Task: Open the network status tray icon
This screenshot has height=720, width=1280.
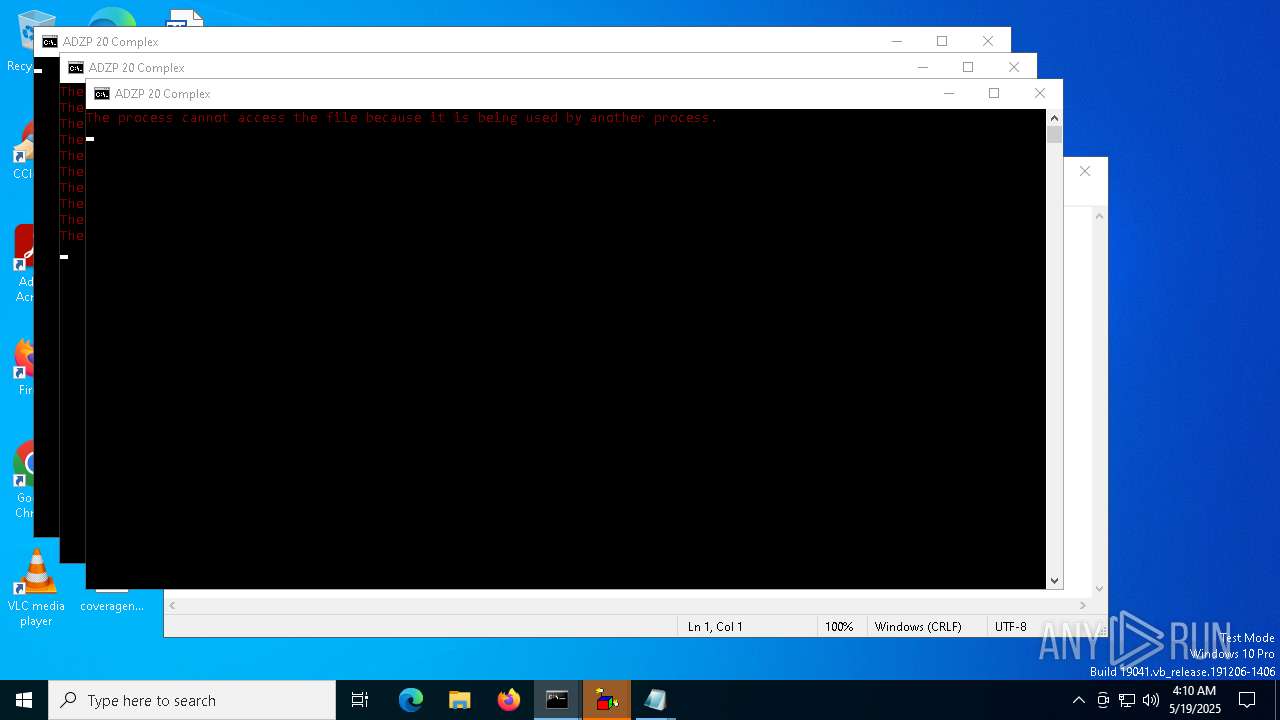Action: pos(1127,700)
